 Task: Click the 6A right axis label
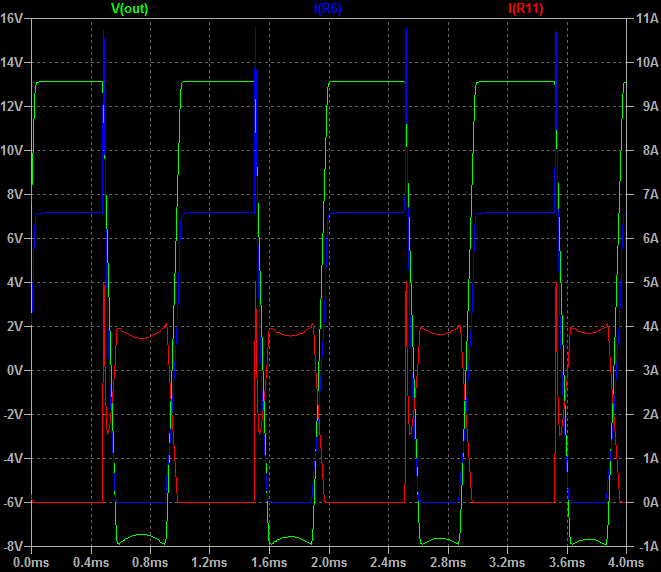click(651, 239)
